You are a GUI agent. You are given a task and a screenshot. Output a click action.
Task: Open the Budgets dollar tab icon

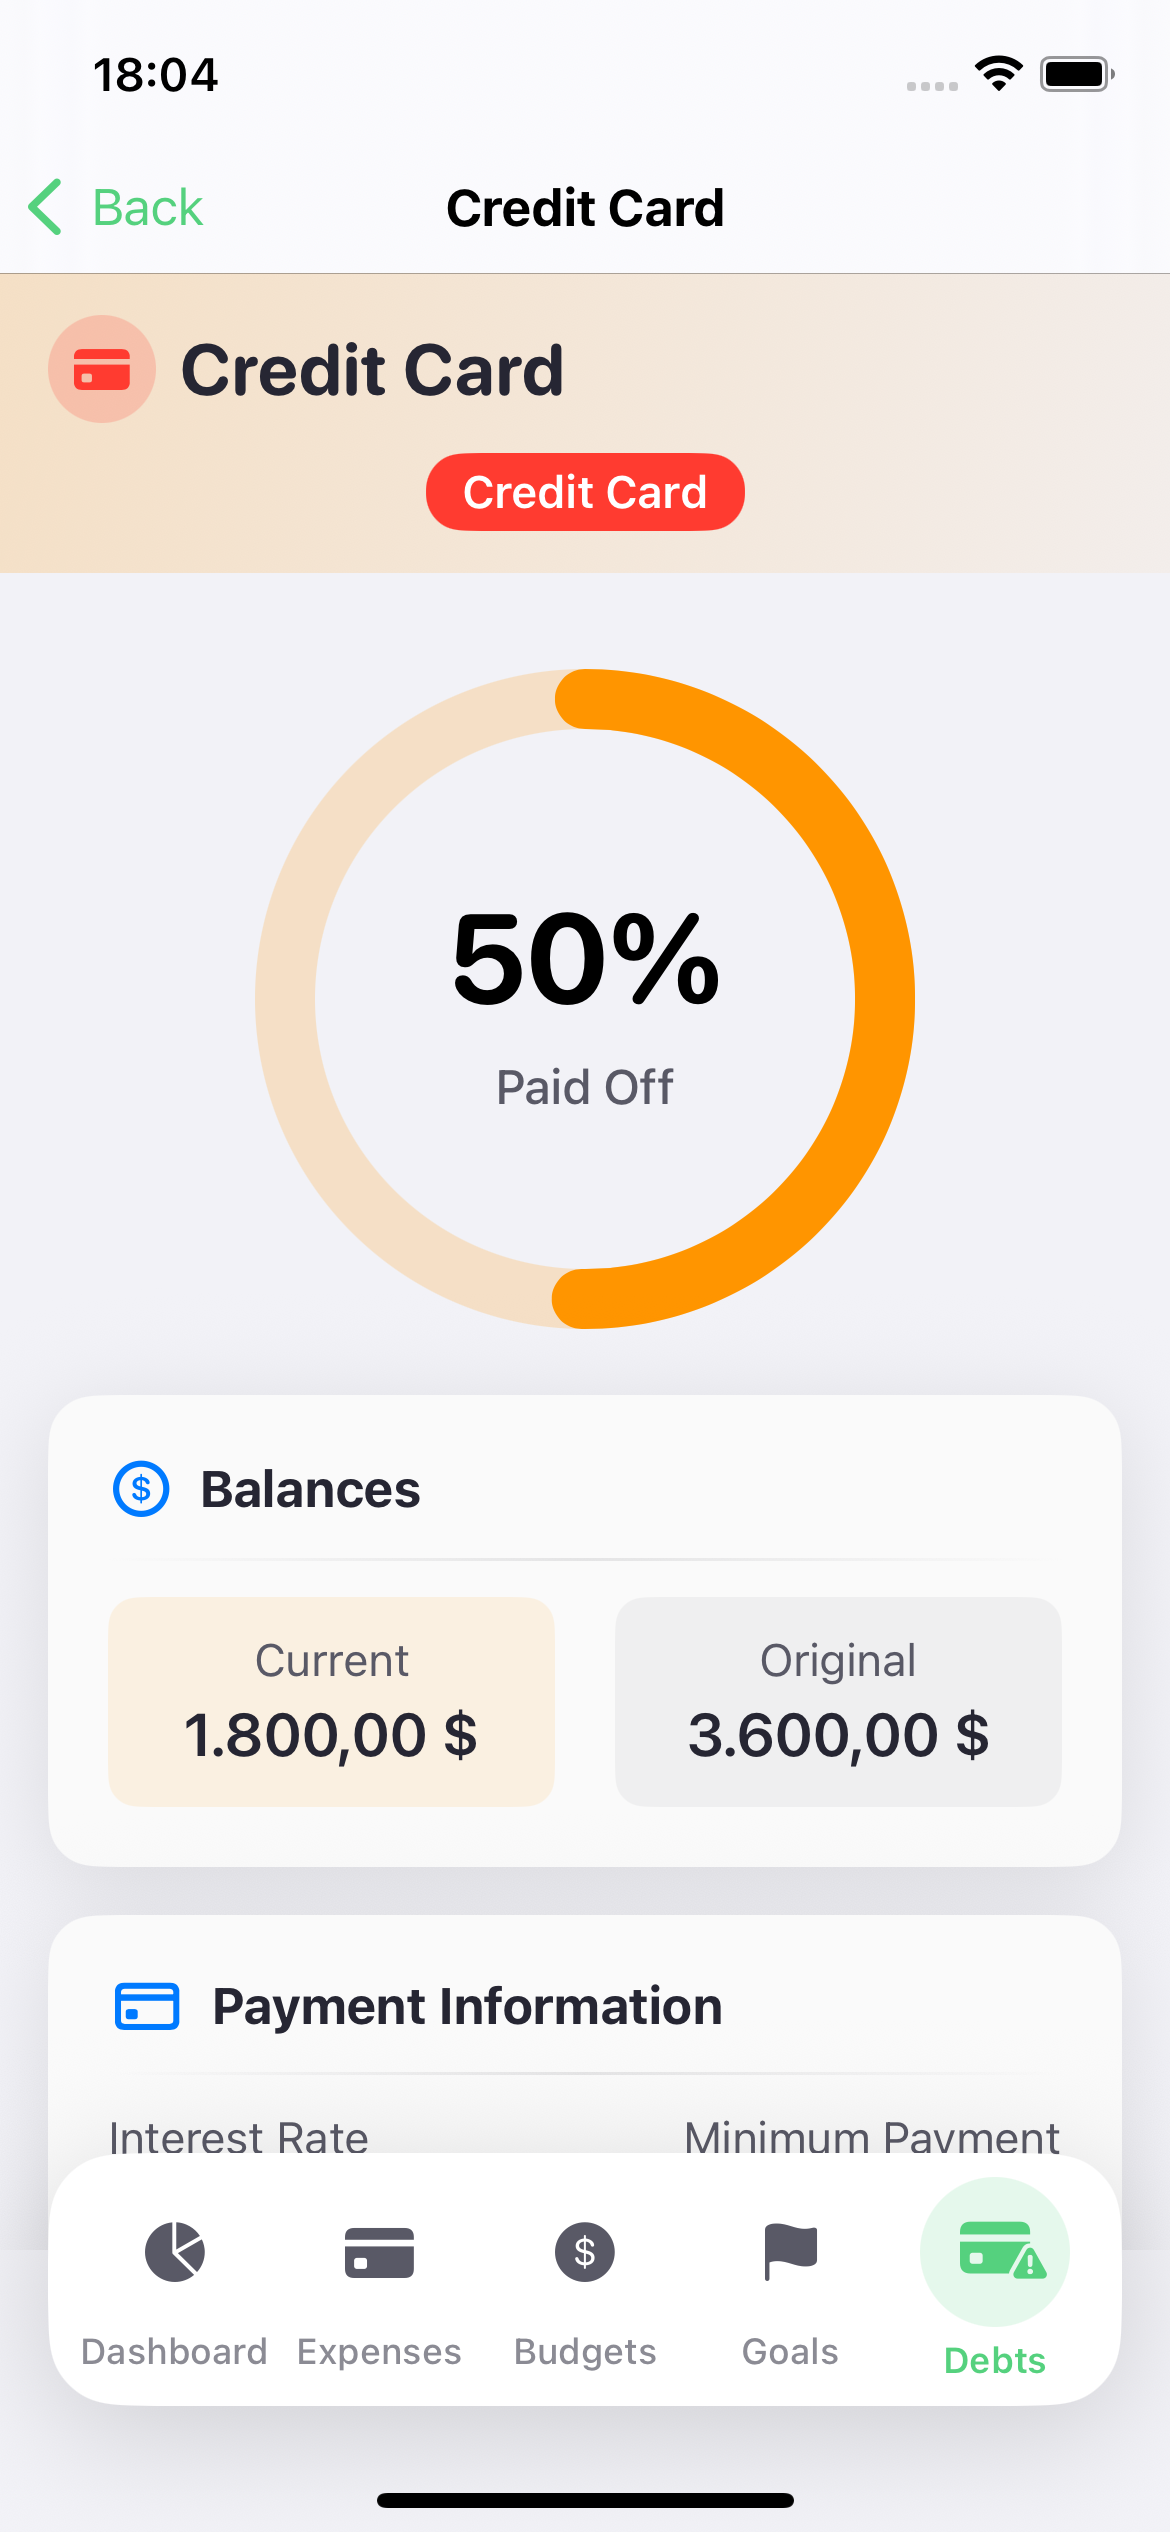pyautogui.click(x=585, y=2252)
